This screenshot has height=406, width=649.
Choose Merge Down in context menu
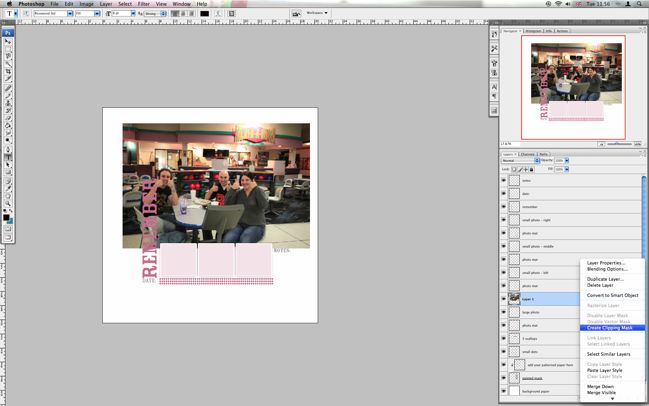600,387
